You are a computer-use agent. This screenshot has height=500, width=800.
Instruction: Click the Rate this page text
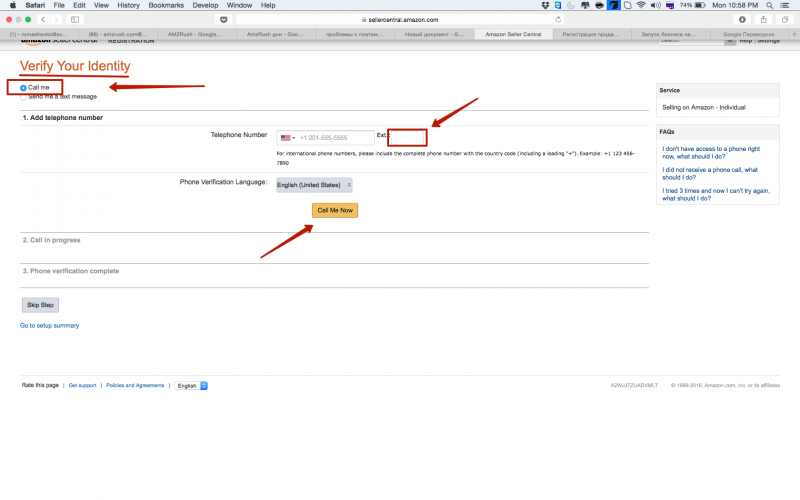[x=40, y=386]
